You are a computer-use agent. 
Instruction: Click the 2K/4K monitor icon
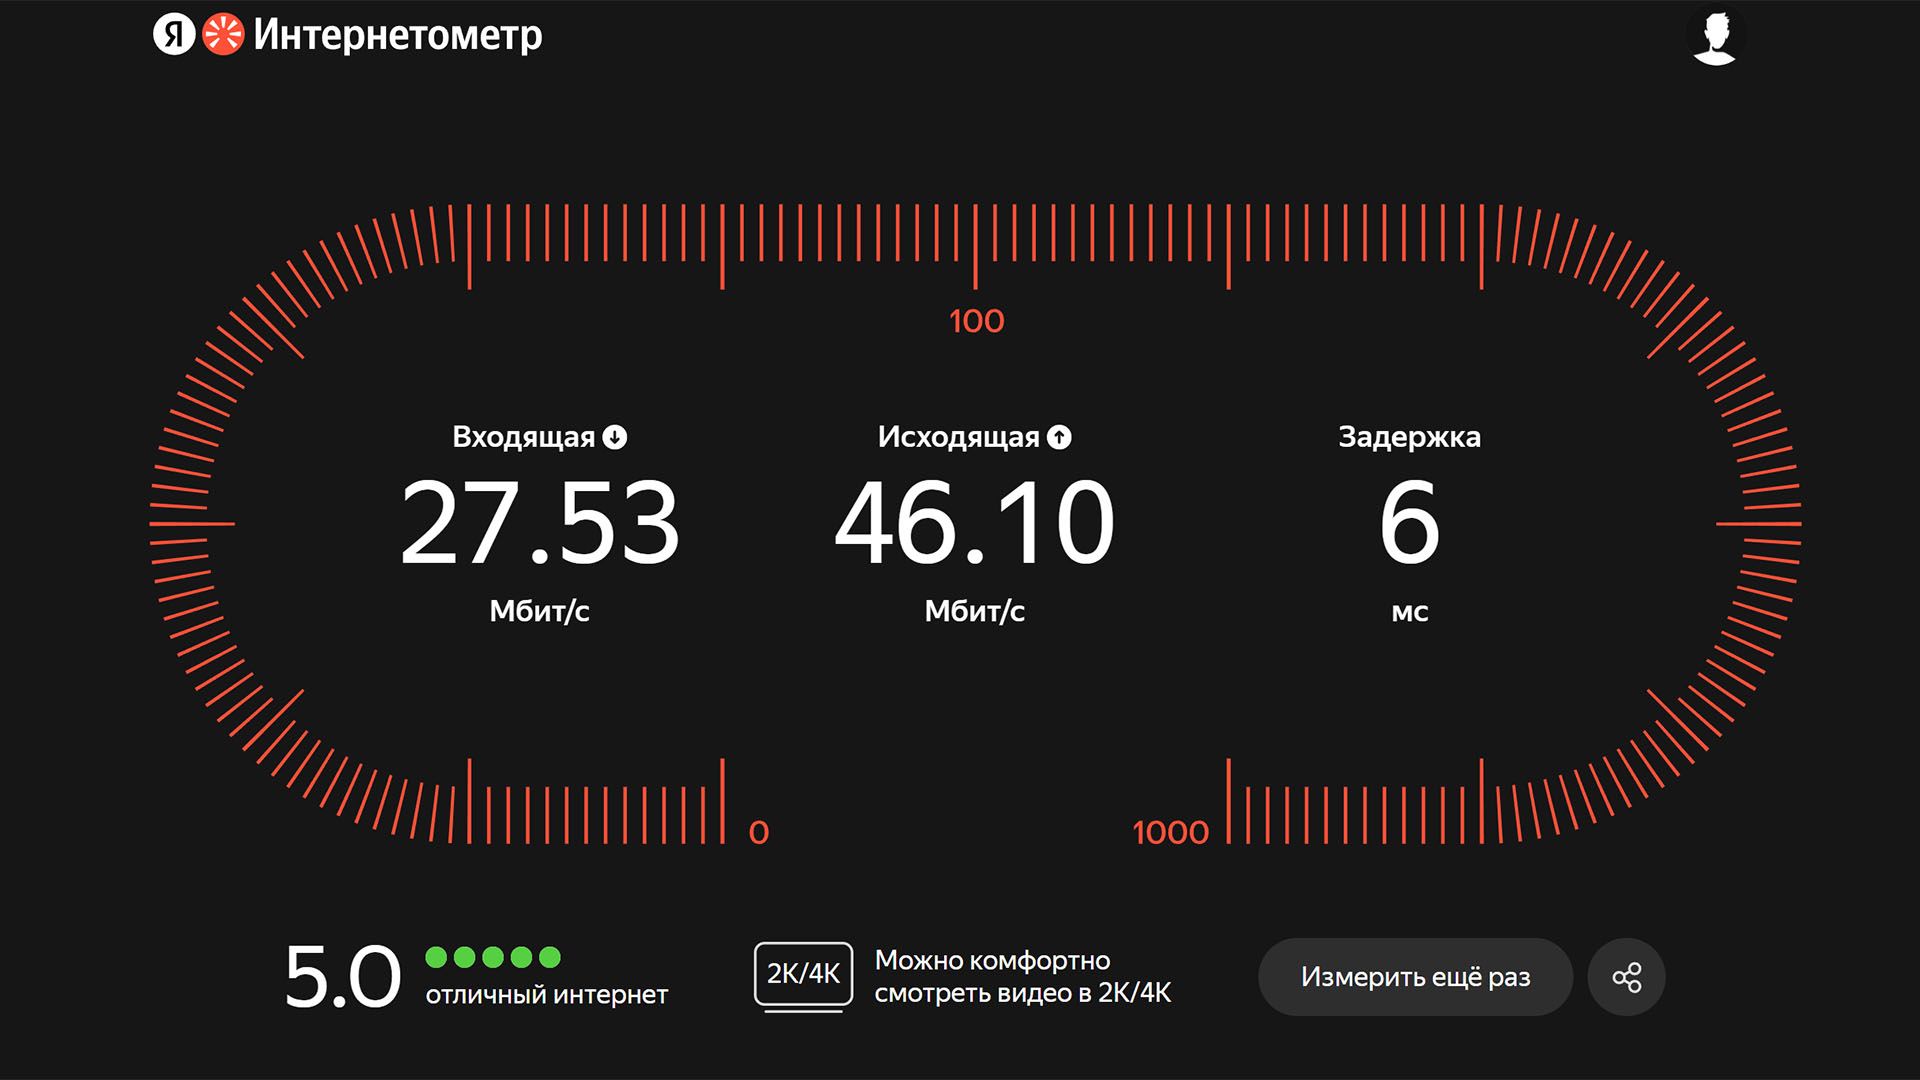(803, 975)
